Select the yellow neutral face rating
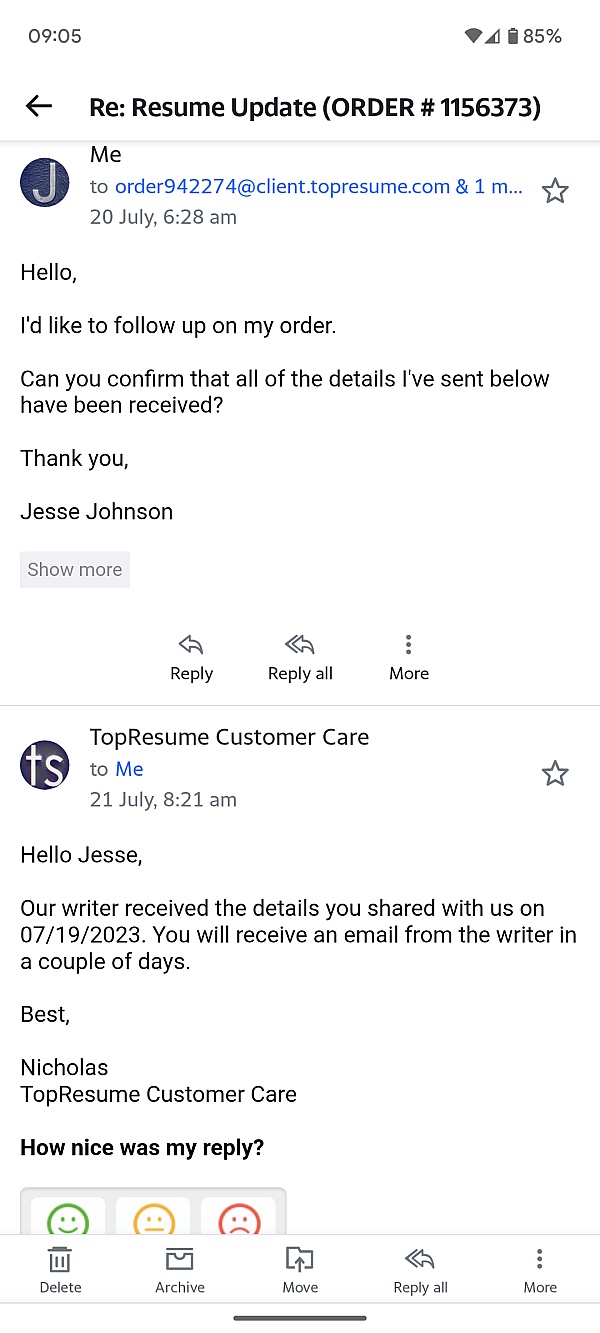 coord(153,1218)
